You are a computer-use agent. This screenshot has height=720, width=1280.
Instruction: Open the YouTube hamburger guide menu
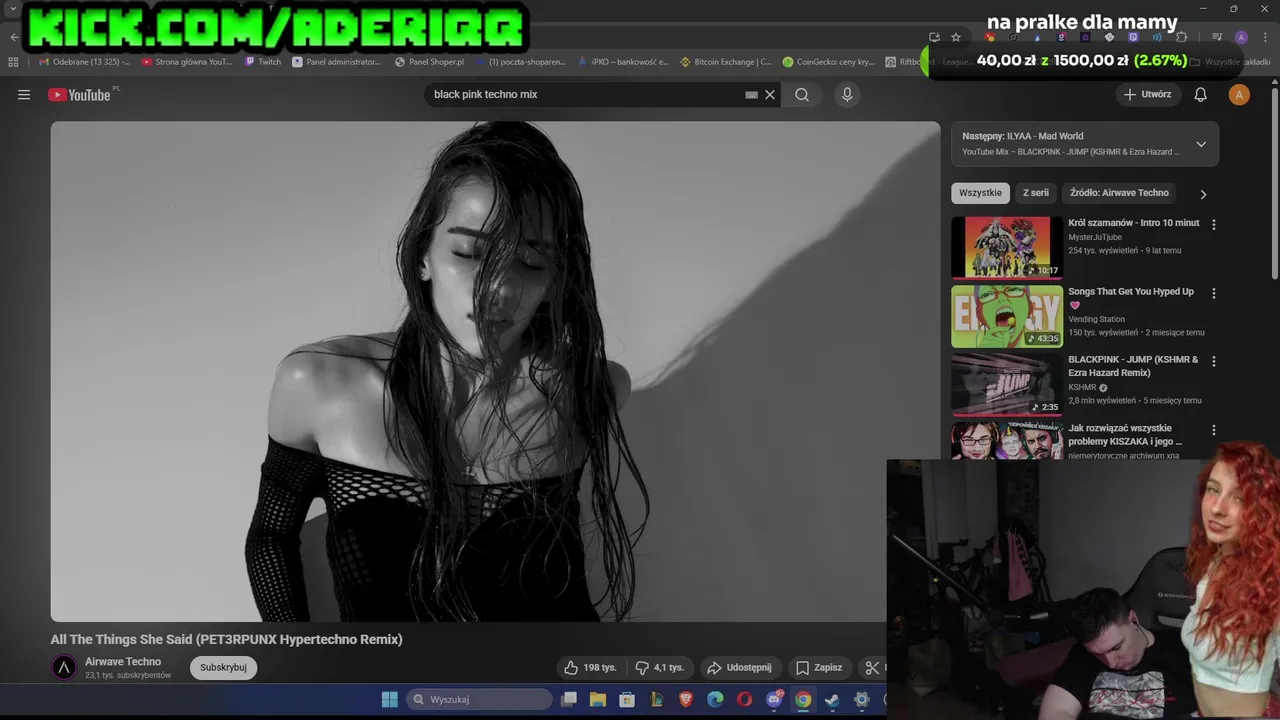(x=24, y=95)
